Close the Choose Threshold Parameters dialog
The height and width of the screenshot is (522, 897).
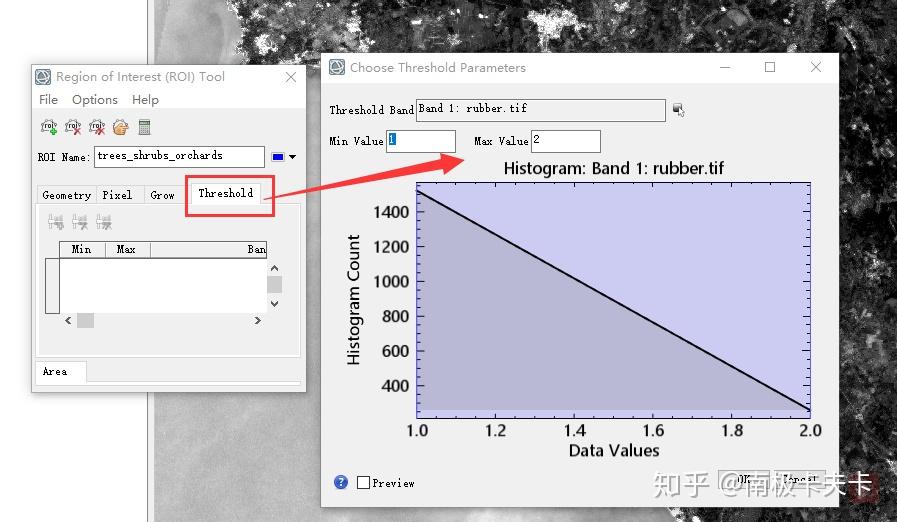point(816,67)
